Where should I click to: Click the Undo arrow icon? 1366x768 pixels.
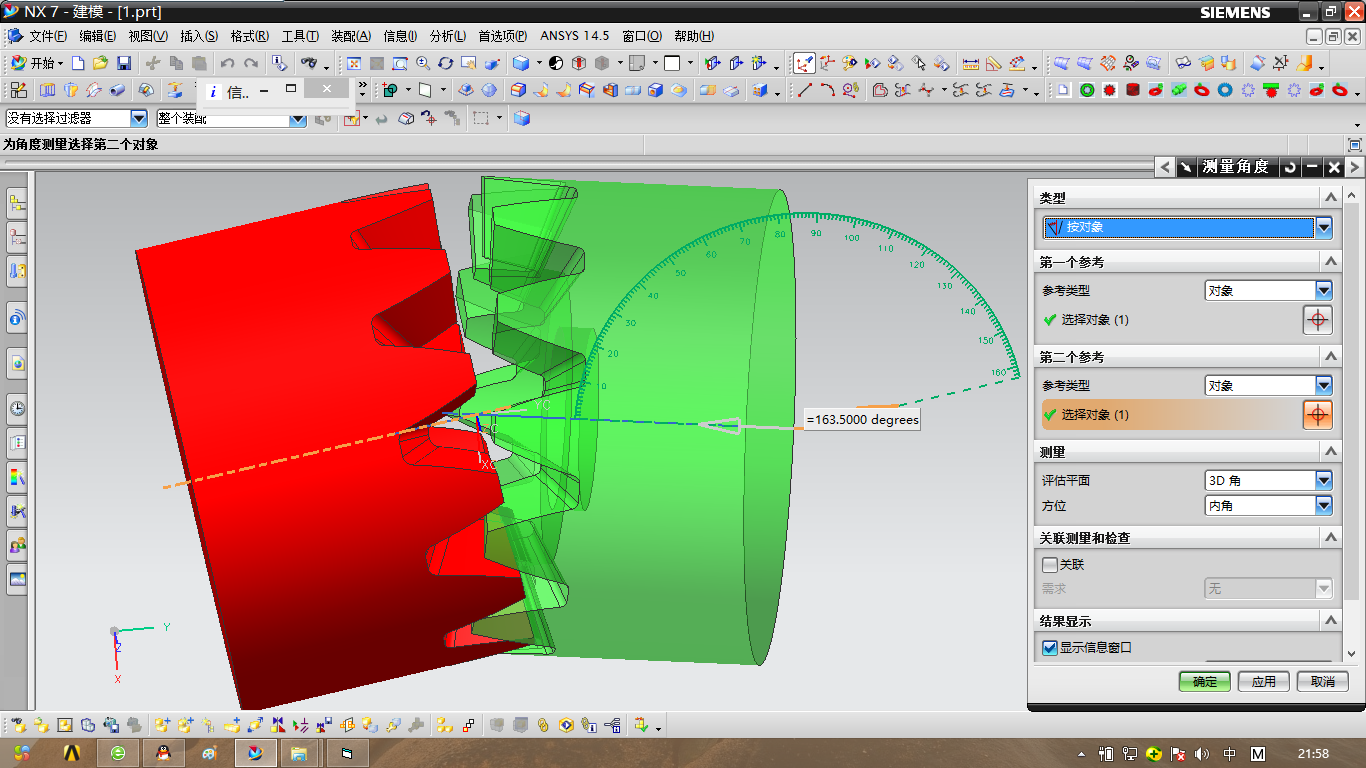[x=228, y=63]
